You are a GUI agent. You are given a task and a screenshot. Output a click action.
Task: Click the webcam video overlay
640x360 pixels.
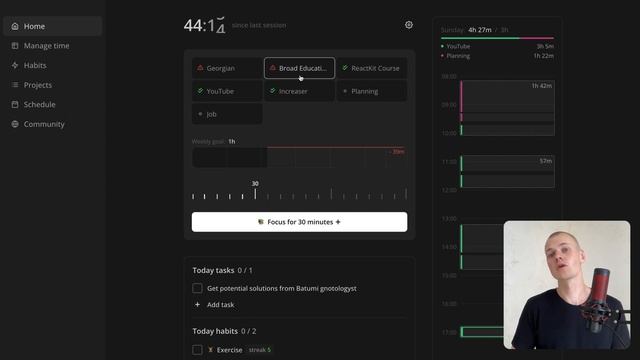(567, 285)
